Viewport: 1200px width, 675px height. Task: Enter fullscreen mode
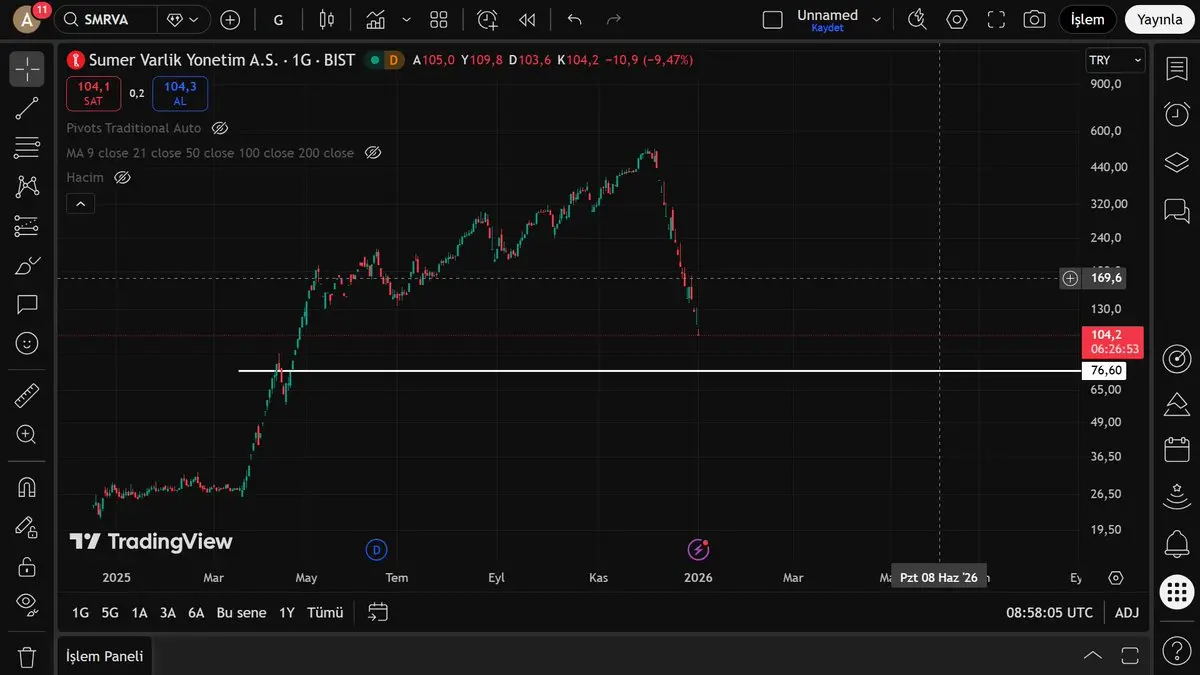[996, 19]
